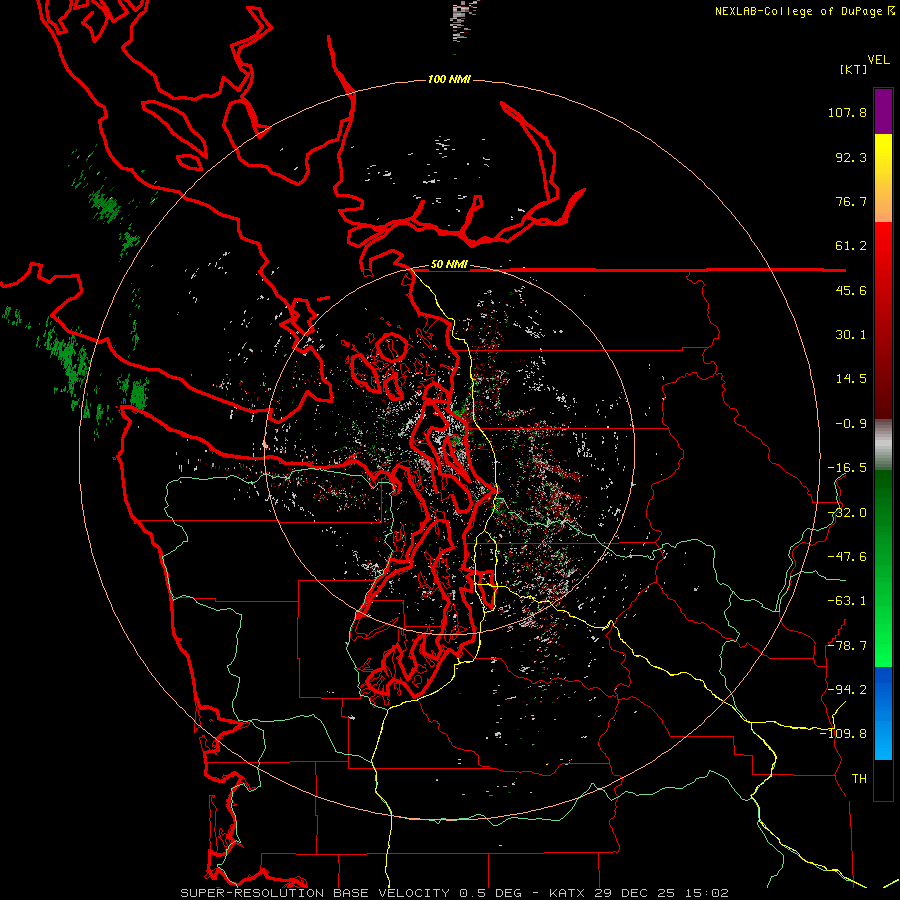Select the green segment of the color bar
Image resolution: width=900 pixels, height=900 pixels.
coord(883,568)
